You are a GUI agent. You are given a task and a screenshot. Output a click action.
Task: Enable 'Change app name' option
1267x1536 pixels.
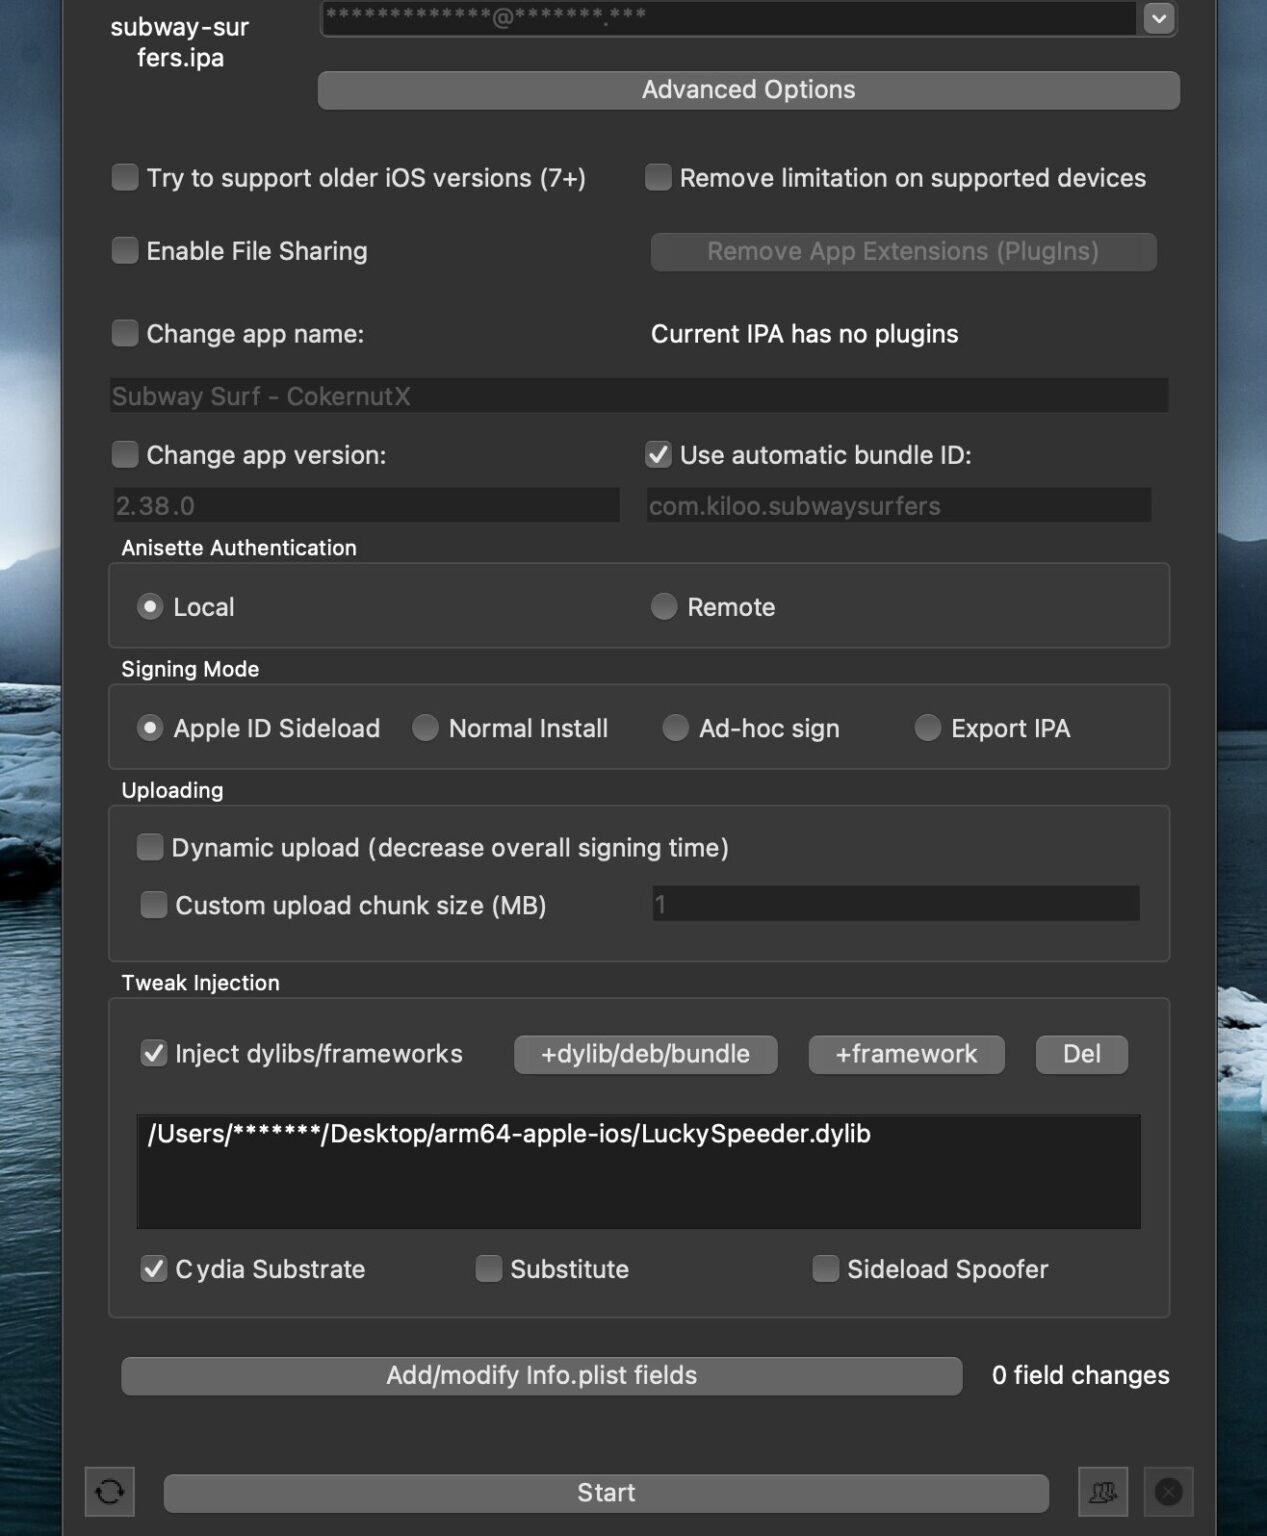click(124, 333)
